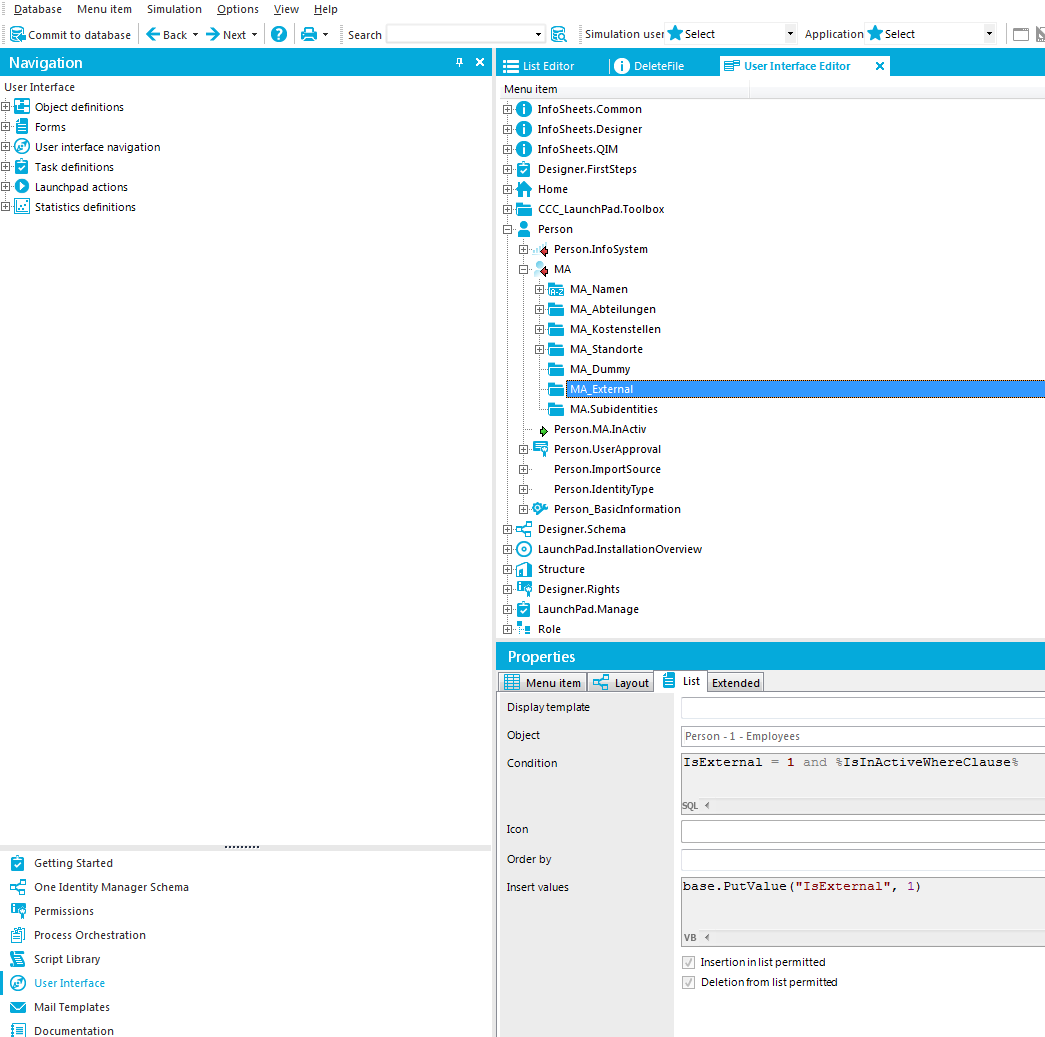1045x1037 pixels.
Task: Click the Home house icon in menu tree
Action: pyautogui.click(x=524, y=189)
